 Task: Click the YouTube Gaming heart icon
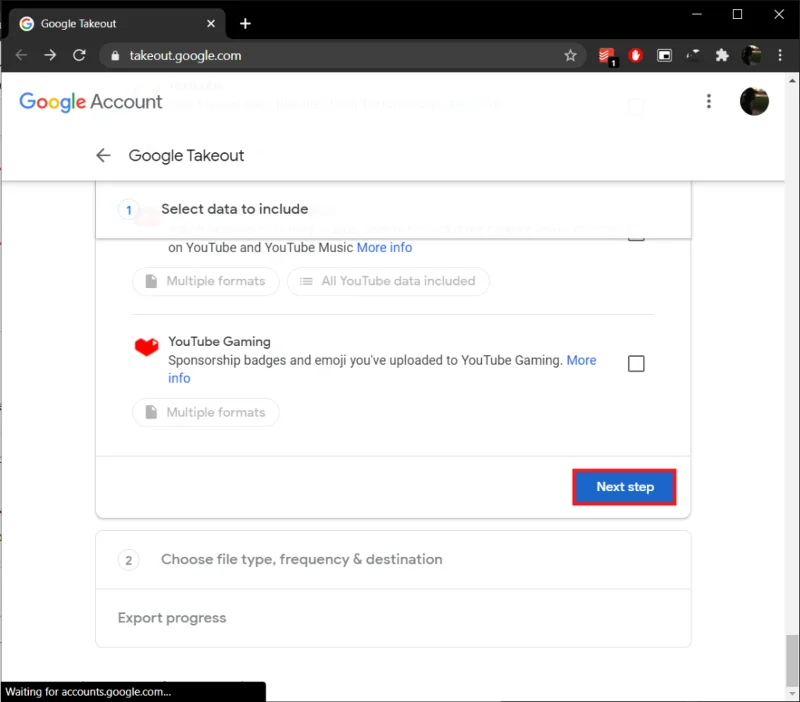pos(146,346)
